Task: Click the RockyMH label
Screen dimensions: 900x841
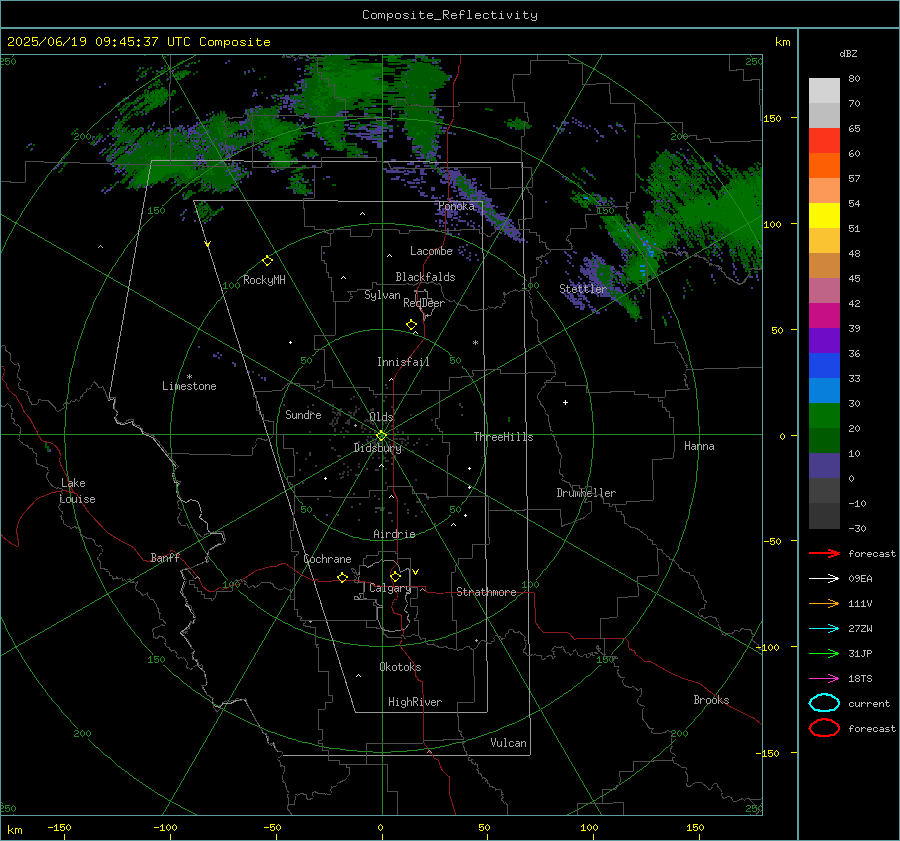Action: pos(264,280)
